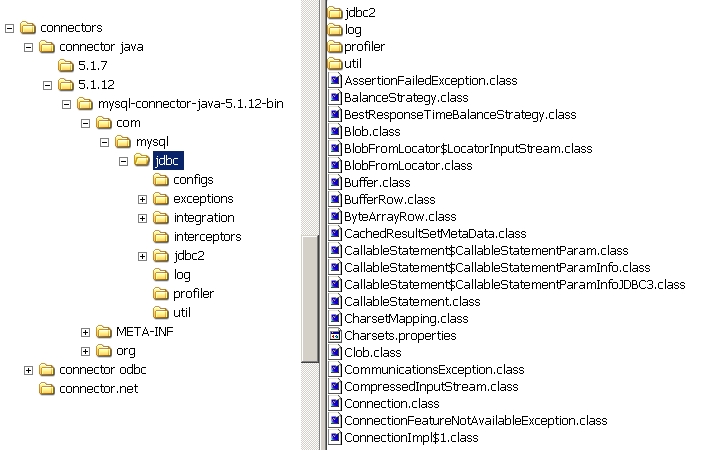703x450 pixels.
Task: Select the mysql tree item label
Action: point(152,142)
